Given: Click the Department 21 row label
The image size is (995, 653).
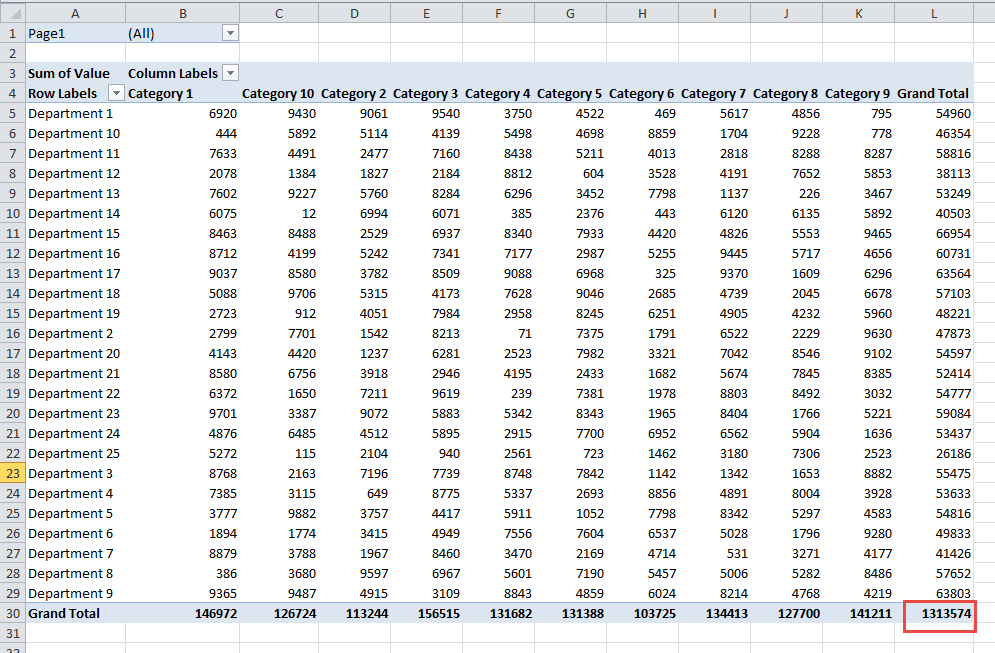Looking at the screenshot, I should click(x=75, y=373).
